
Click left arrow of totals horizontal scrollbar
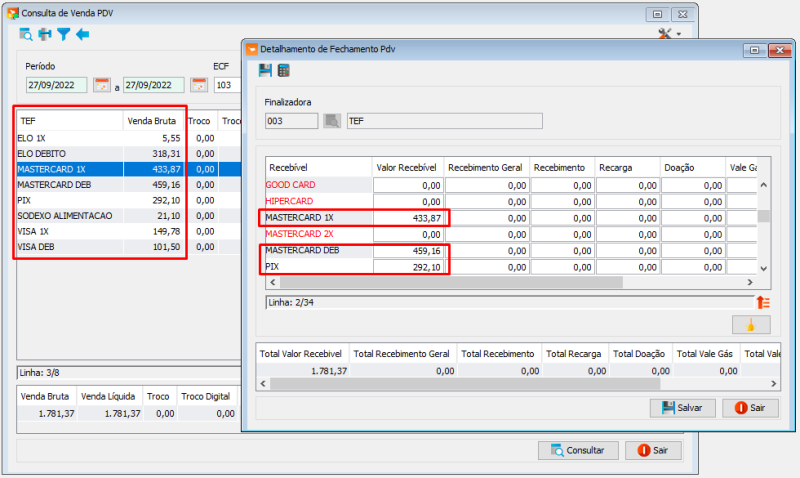tap(263, 383)
